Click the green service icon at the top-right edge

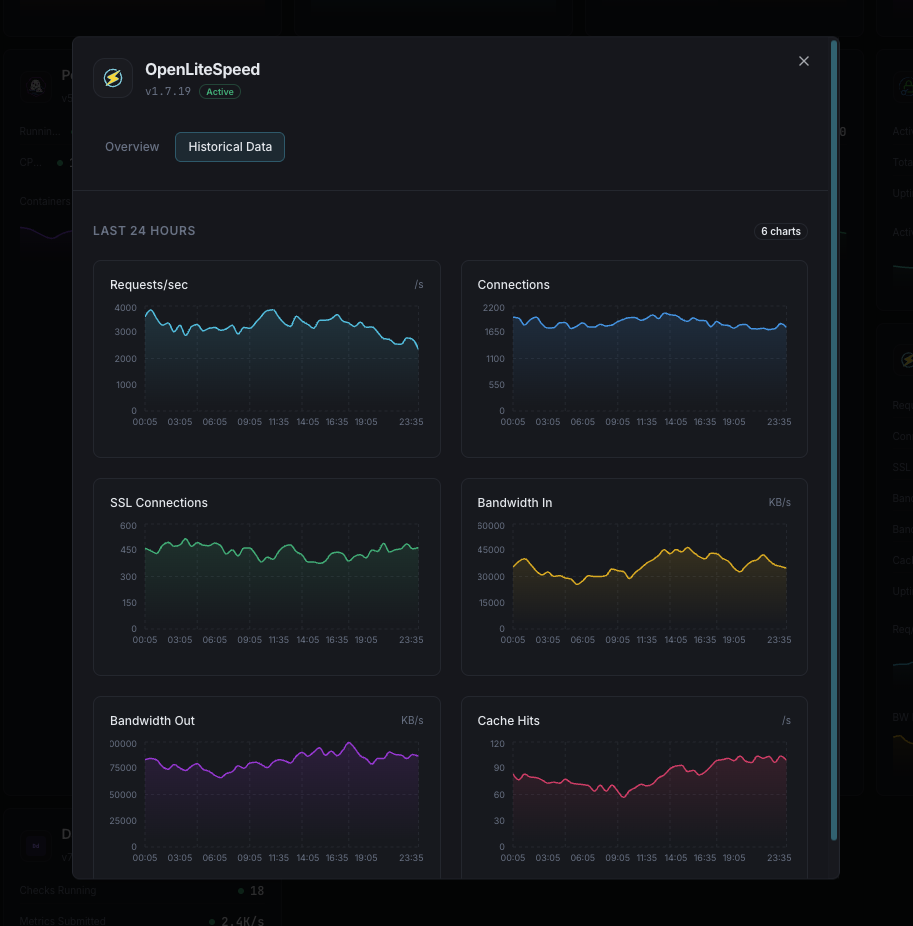[906, 86]
